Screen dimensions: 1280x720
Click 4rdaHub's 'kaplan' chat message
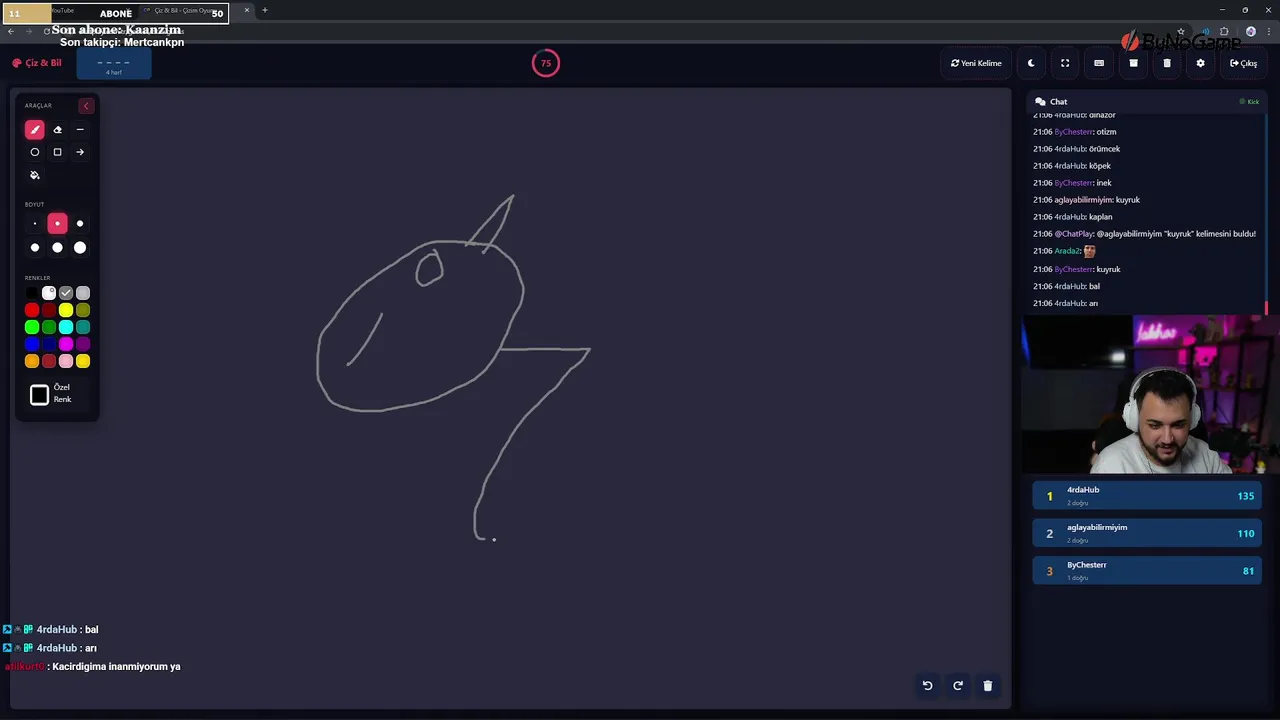[x=1072, y=217]
